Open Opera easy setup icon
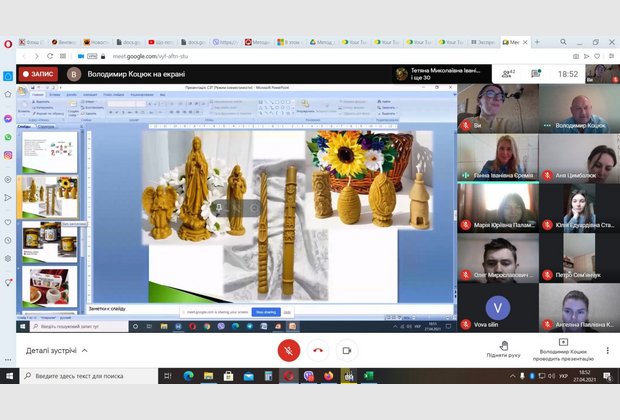Screen dimensions: 620x420 [x=611, y=56]
